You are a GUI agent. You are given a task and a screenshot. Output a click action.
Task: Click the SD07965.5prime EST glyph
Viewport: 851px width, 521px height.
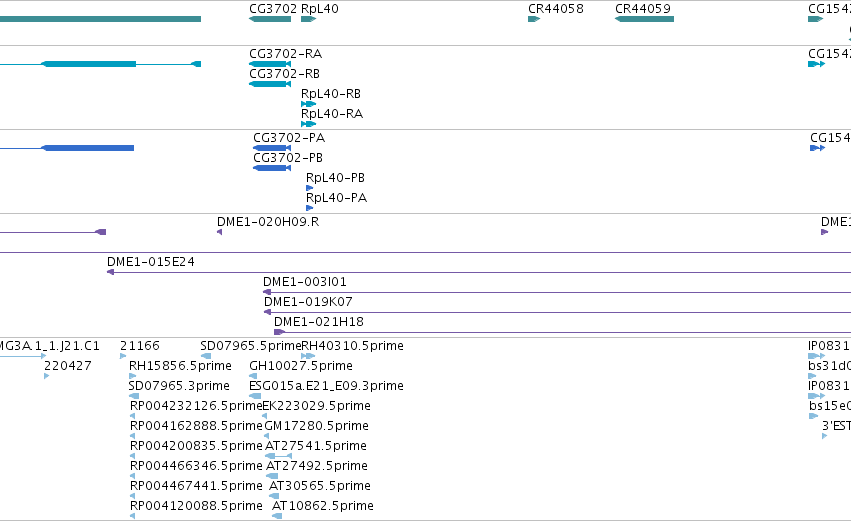tap(206, 357)
